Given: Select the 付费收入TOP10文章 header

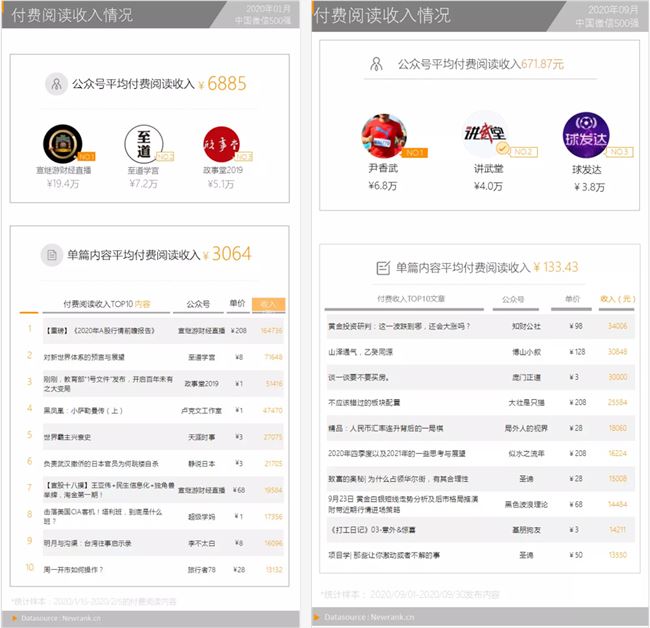Looking at the screenshot, I should pyautogui.click(x=410, y=299).
